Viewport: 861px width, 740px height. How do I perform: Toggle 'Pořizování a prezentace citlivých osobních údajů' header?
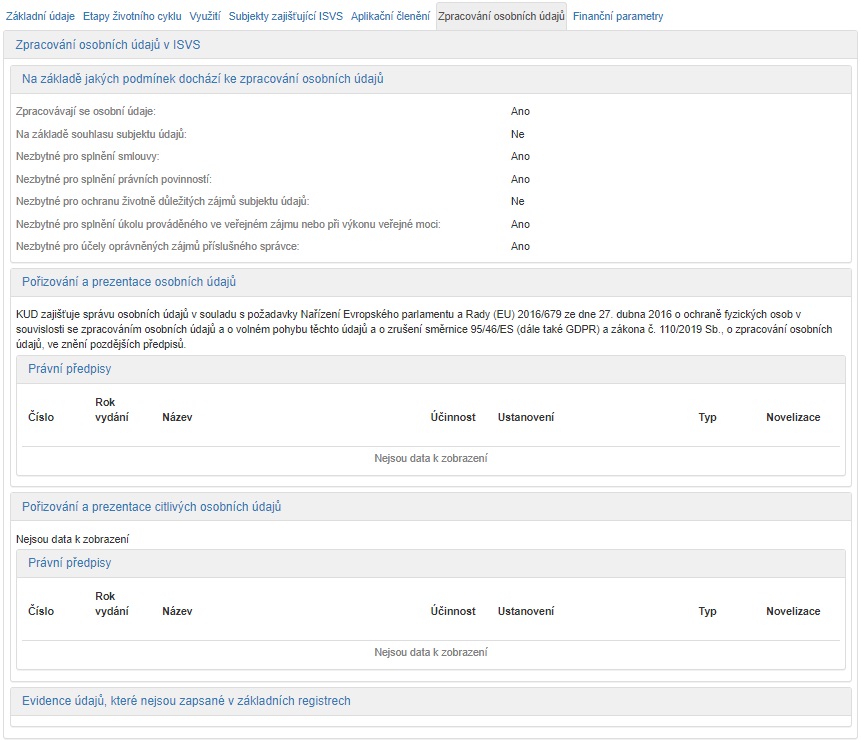coord(151,507)
